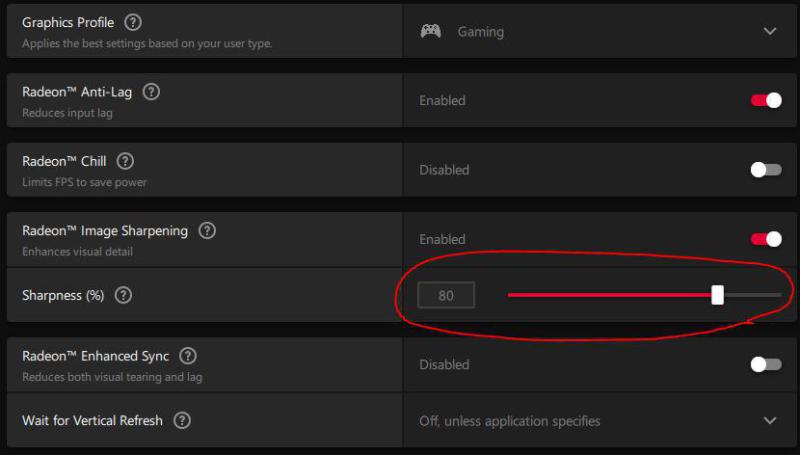Click the Sharpness value field showing 80
This screenshot has width=800, height=455.
[446, 295]
